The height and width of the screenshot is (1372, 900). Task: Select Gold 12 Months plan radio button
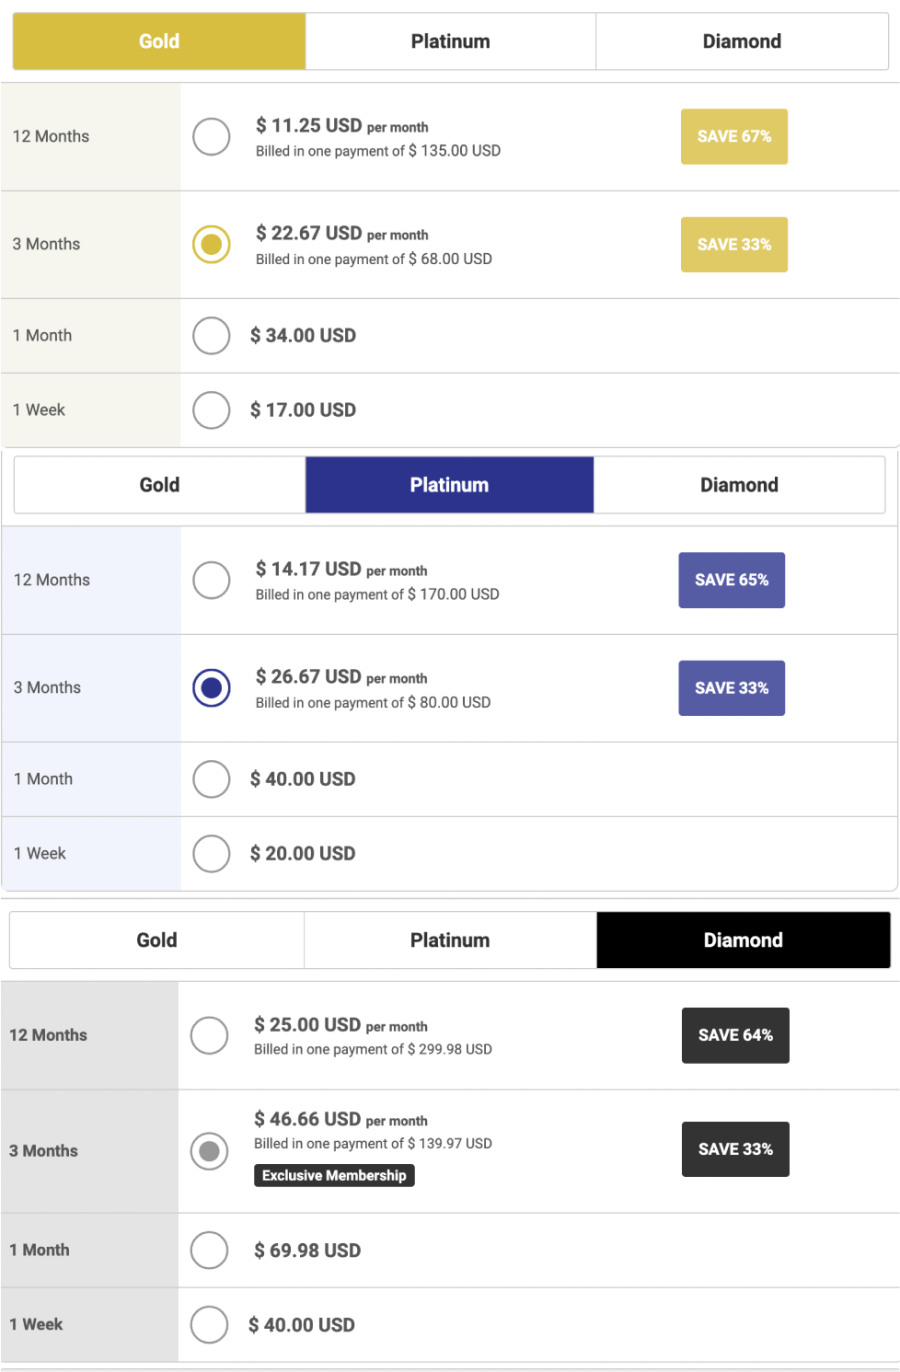[211, 136]
